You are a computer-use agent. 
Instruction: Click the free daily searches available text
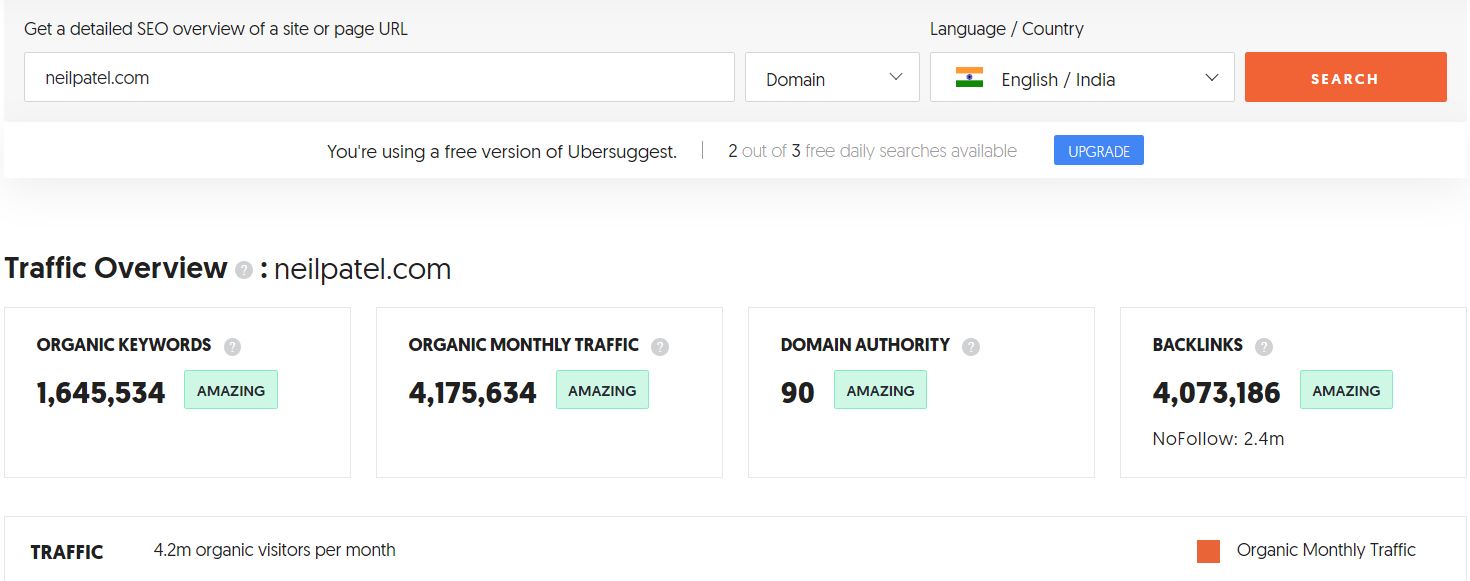point(872,151)
